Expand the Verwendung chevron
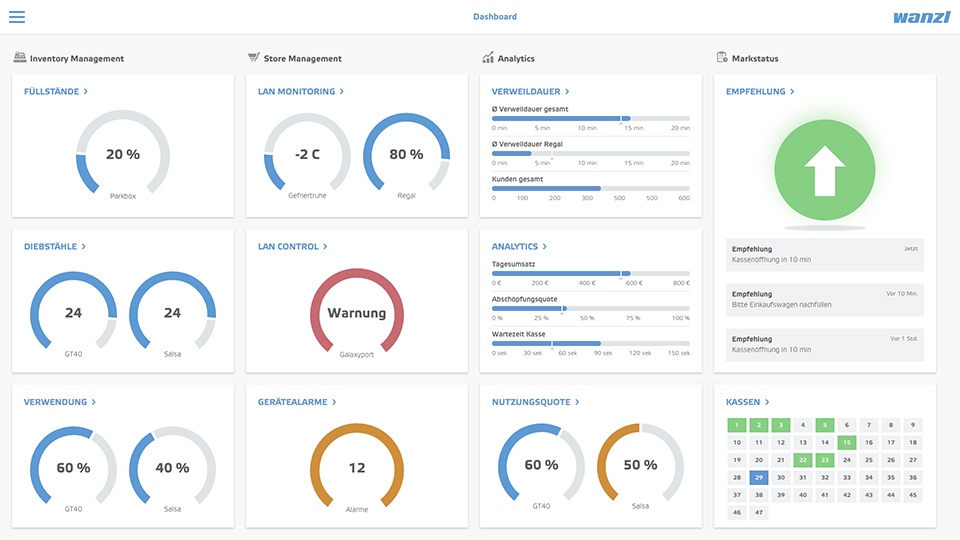Image resolution: width=960 pixels, height=540 pixels. (x=94, y=402)
